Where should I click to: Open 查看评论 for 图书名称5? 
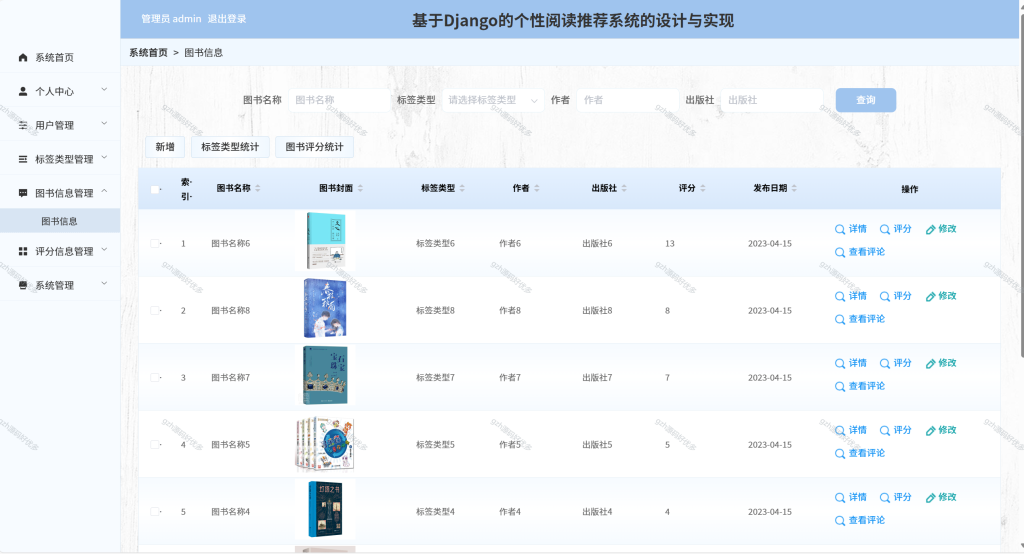tap(860, 453)
